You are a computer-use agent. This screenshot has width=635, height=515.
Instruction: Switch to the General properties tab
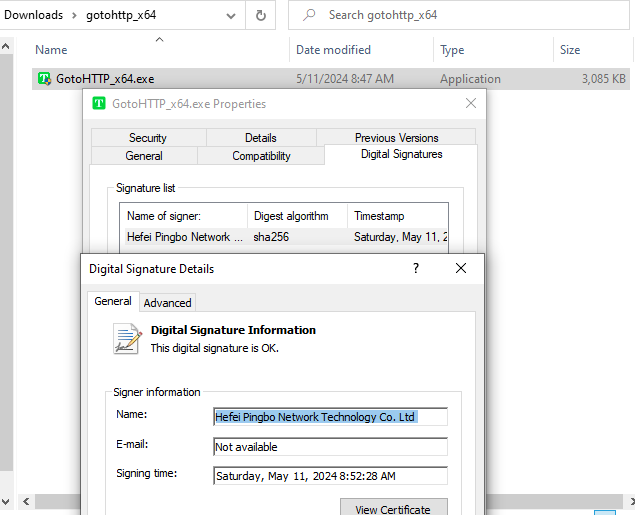pos(144,155)
